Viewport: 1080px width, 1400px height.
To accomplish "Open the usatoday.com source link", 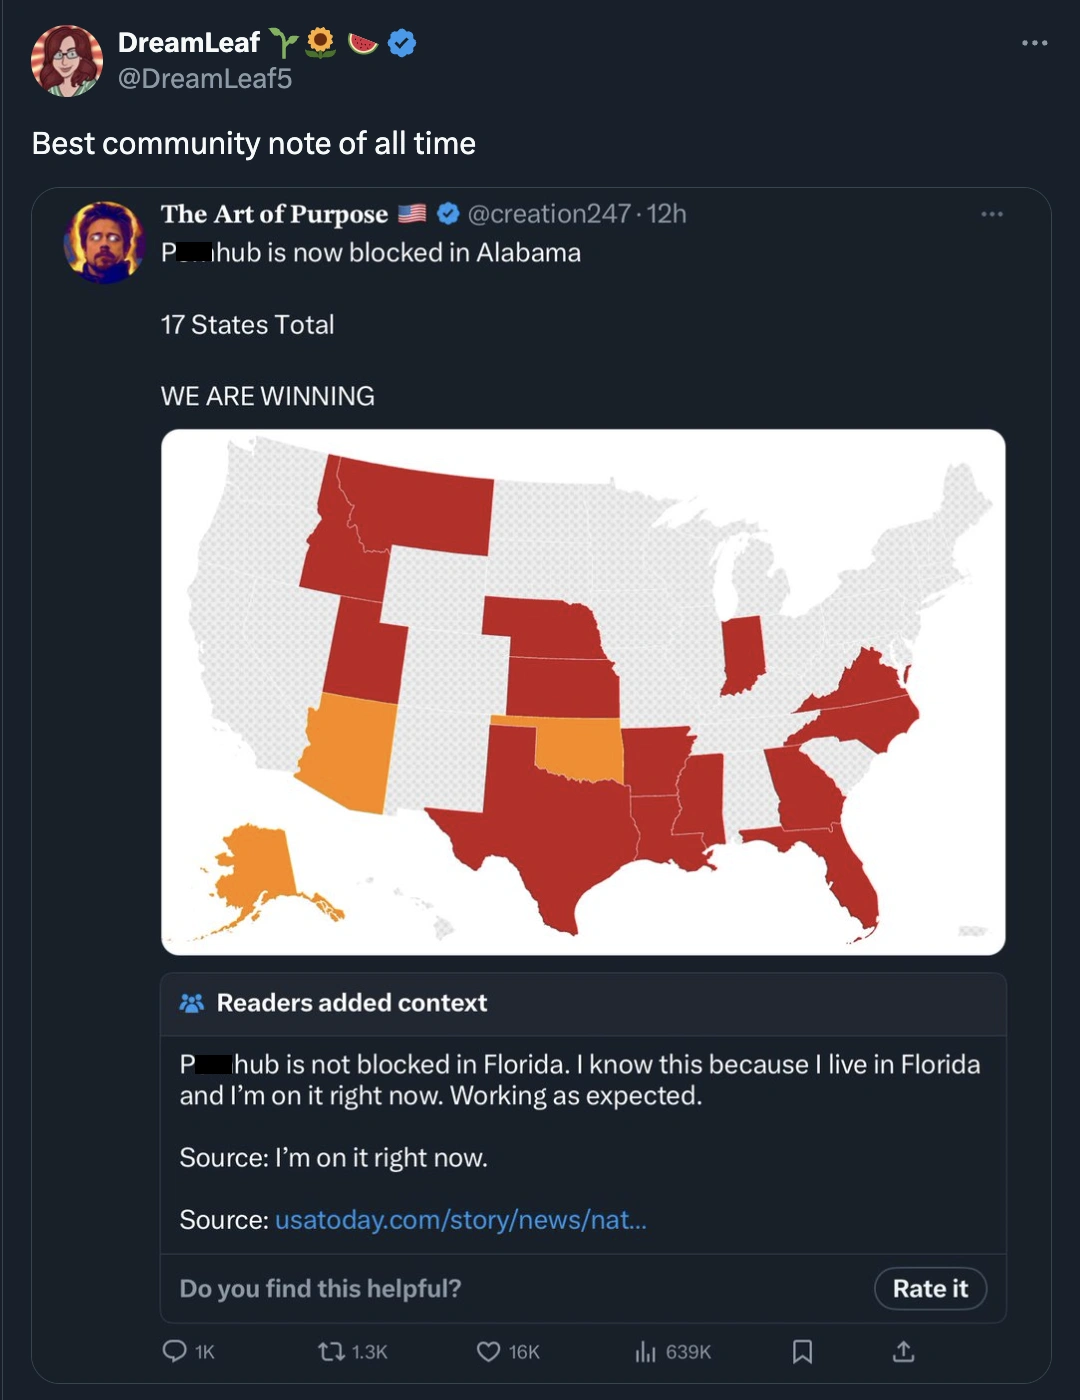I will click(460, 1220).
